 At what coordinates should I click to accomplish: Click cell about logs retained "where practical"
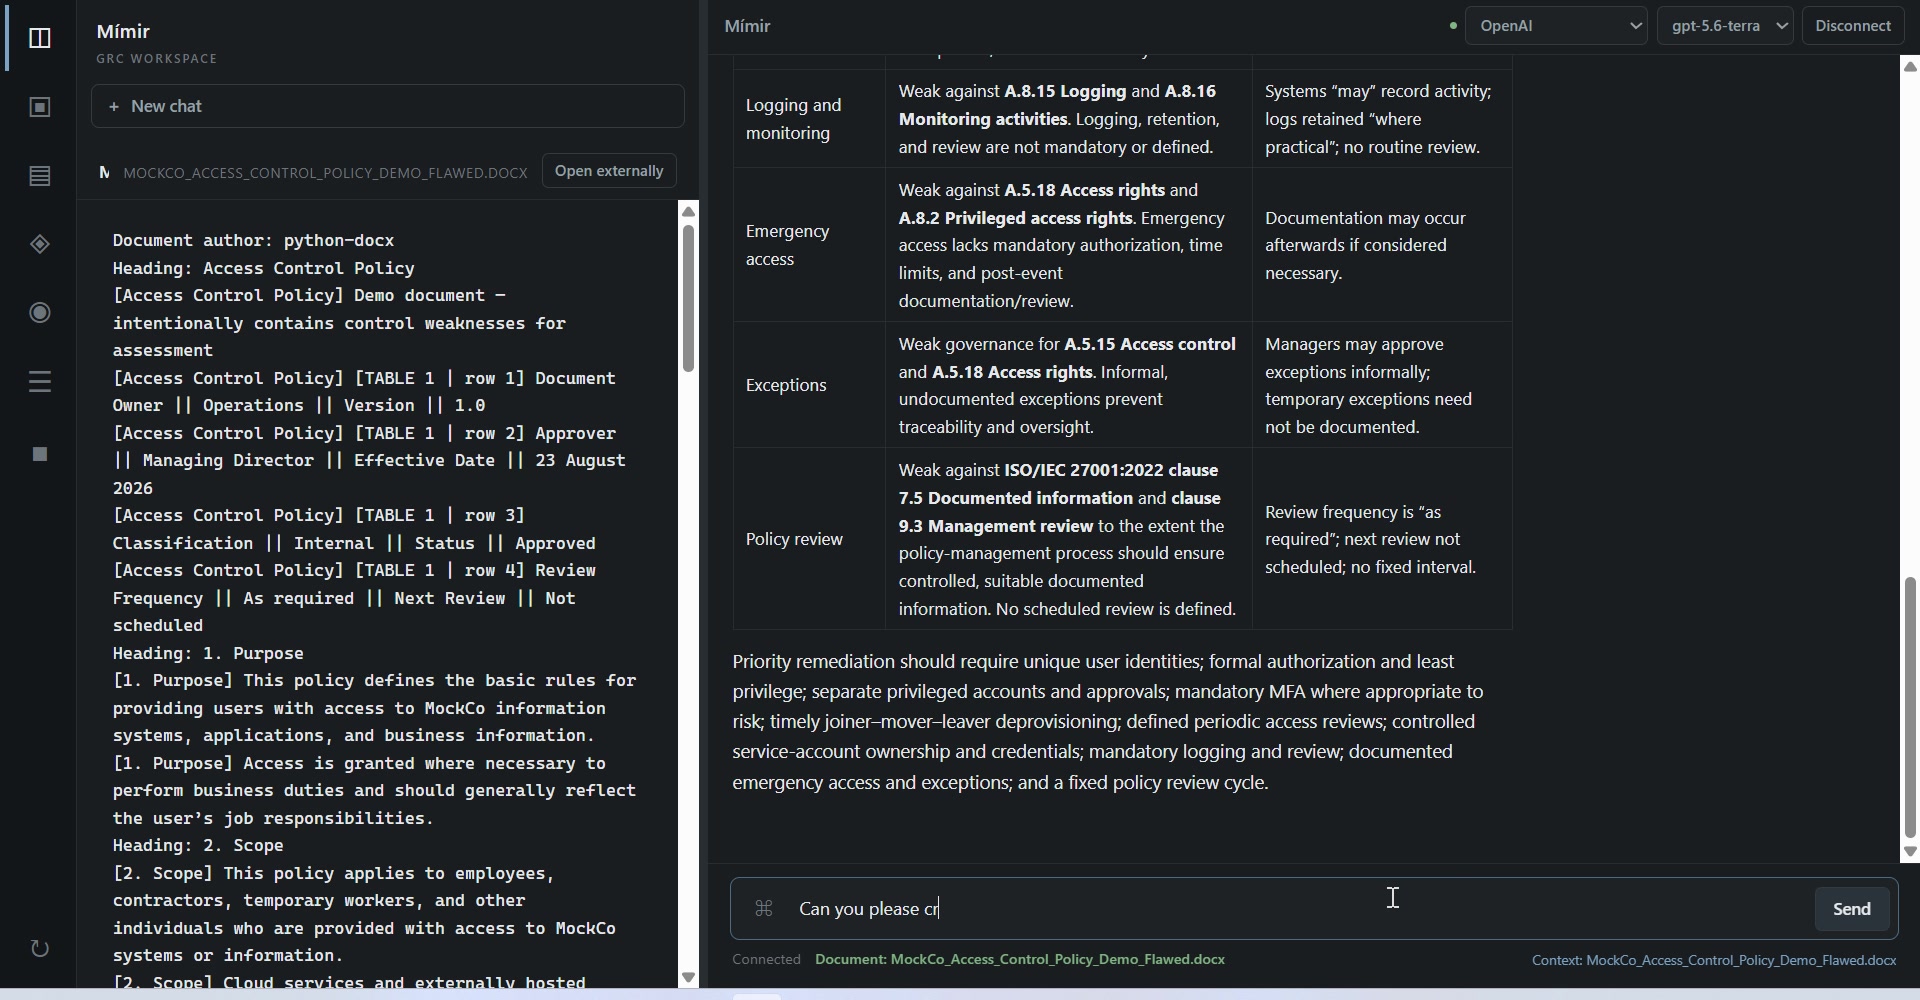click(1382, 119)
